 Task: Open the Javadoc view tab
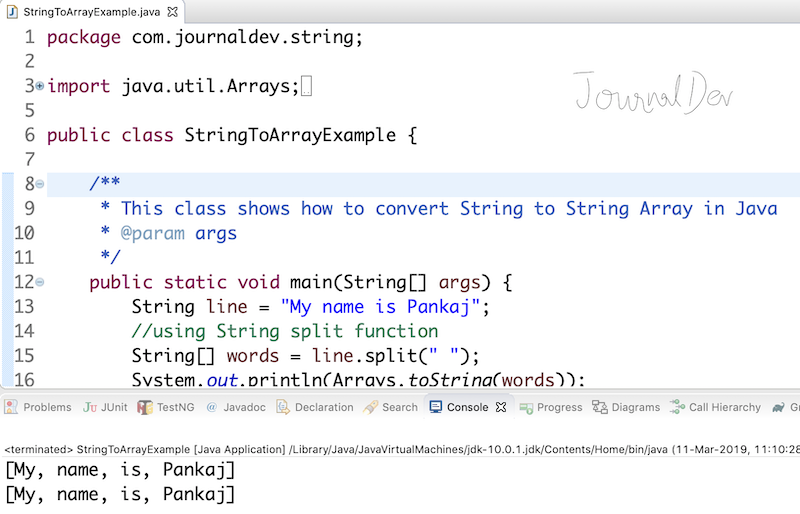(x=236, y=407)
